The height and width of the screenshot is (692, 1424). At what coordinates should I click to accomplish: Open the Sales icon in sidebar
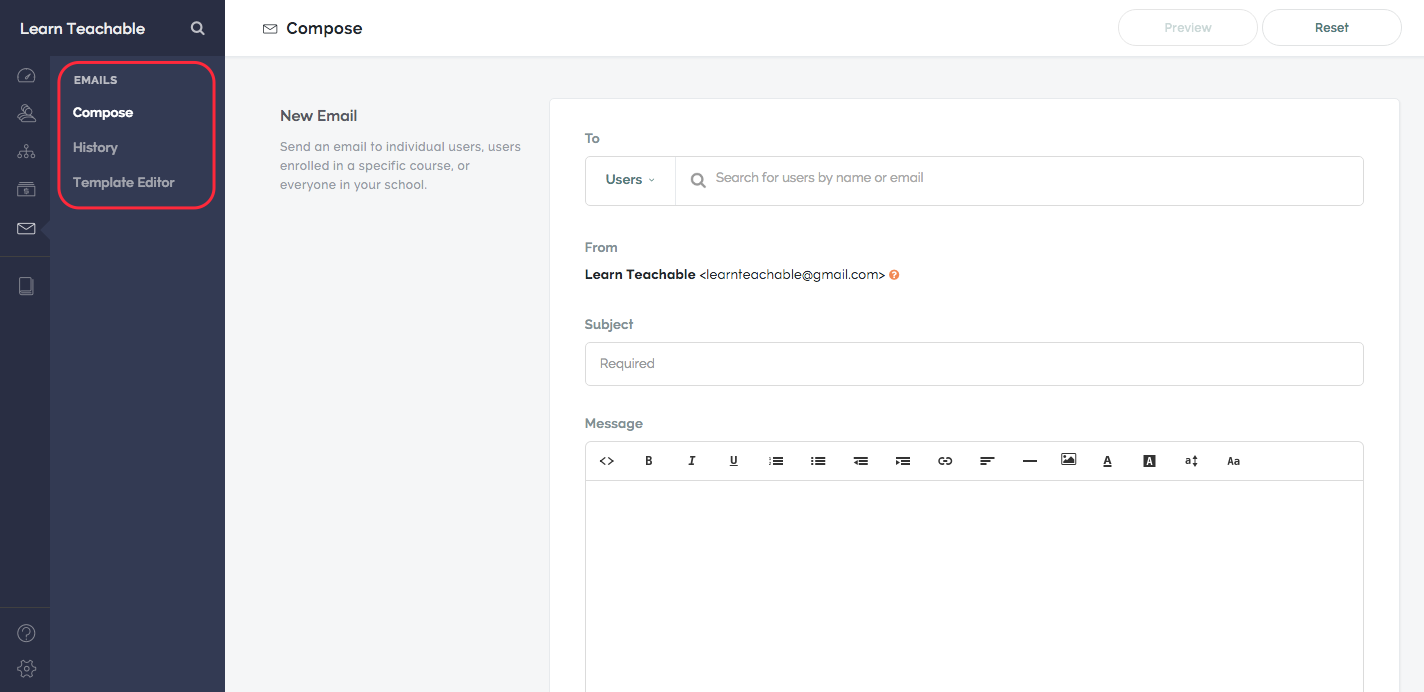click(27, 189)
